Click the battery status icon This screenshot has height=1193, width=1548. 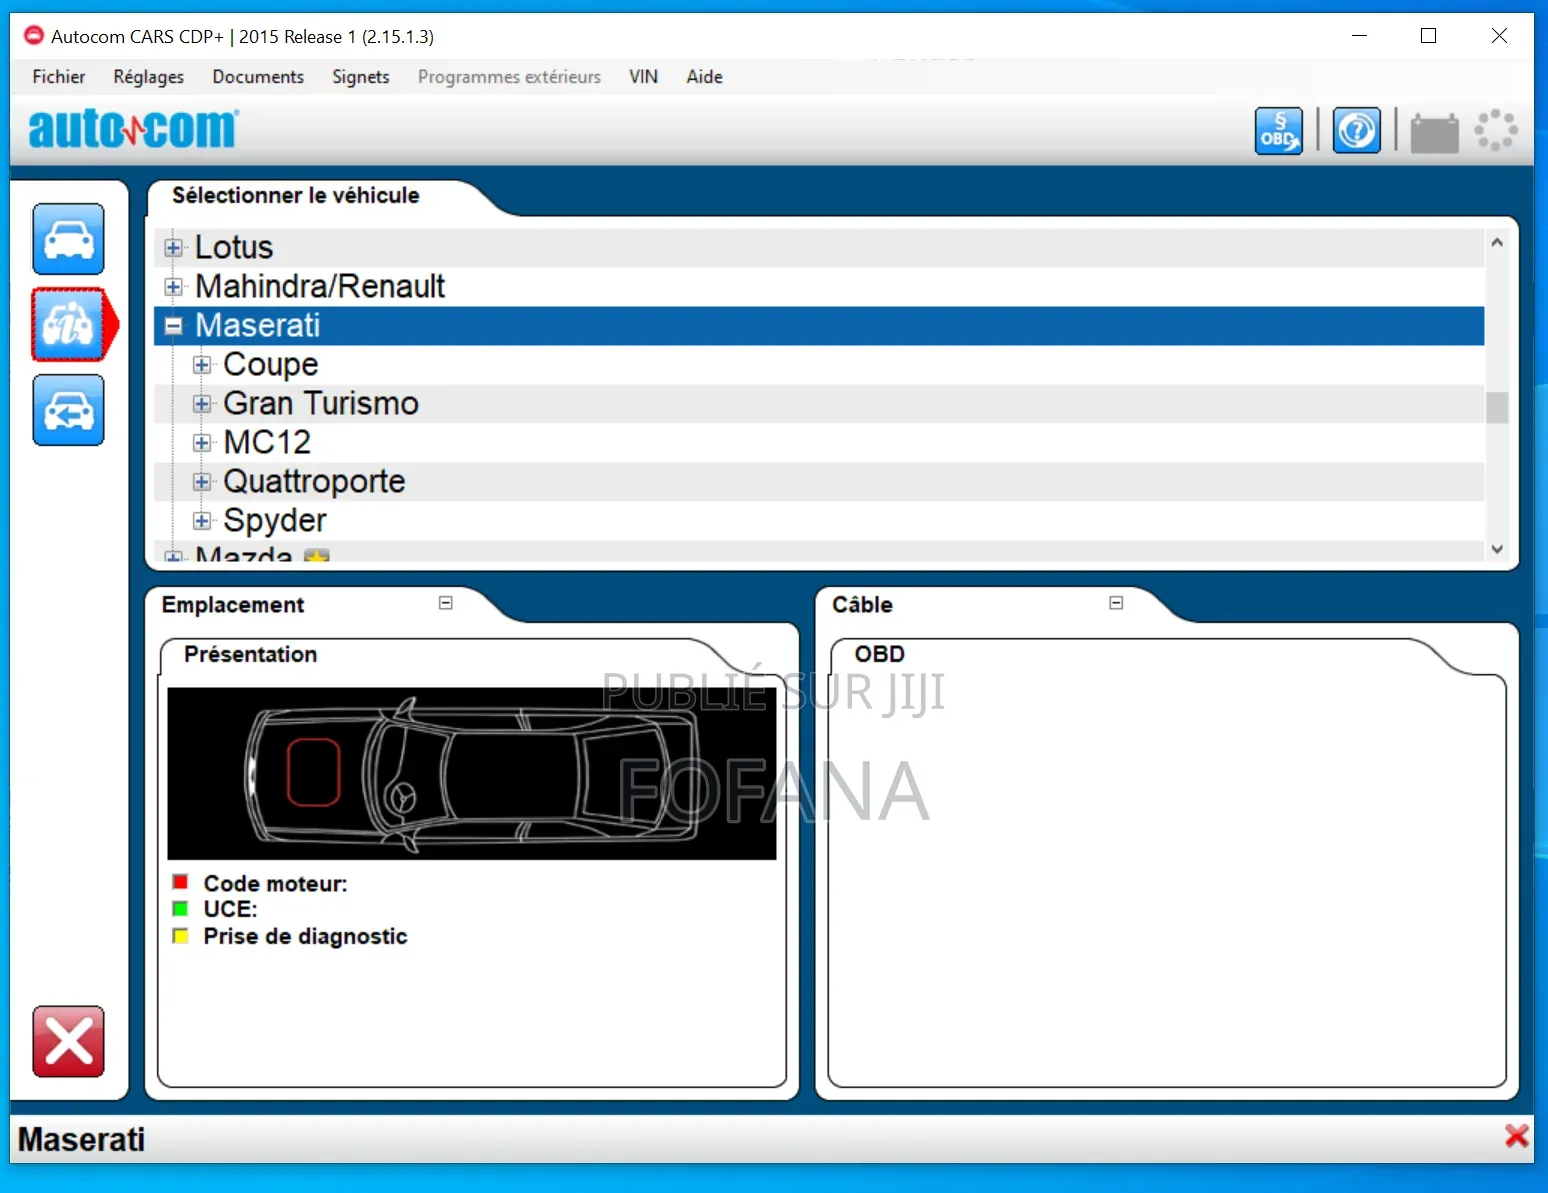[1434, 132]
